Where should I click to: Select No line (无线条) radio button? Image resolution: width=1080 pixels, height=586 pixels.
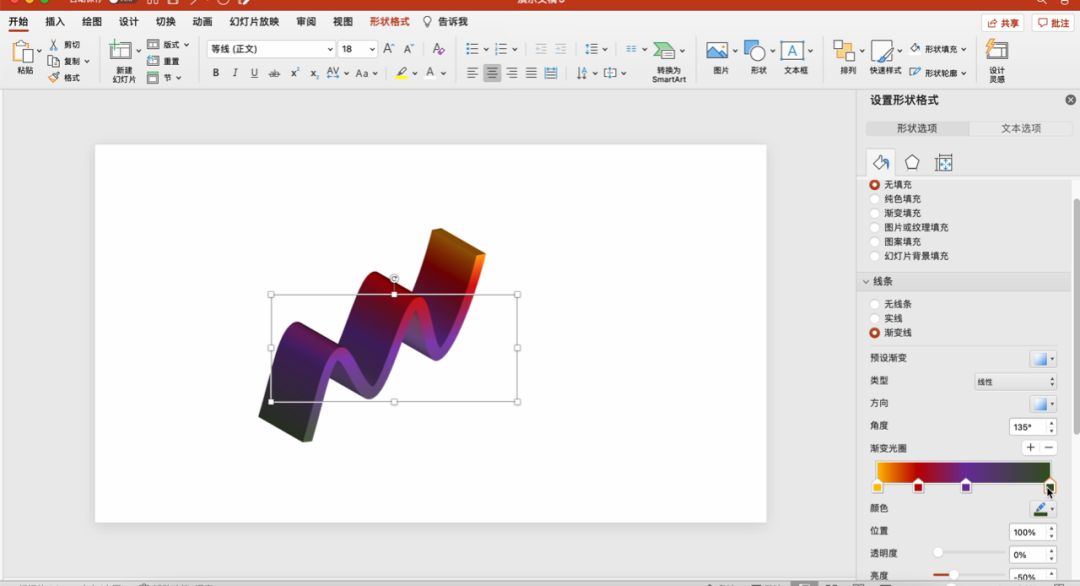(875, 304)
